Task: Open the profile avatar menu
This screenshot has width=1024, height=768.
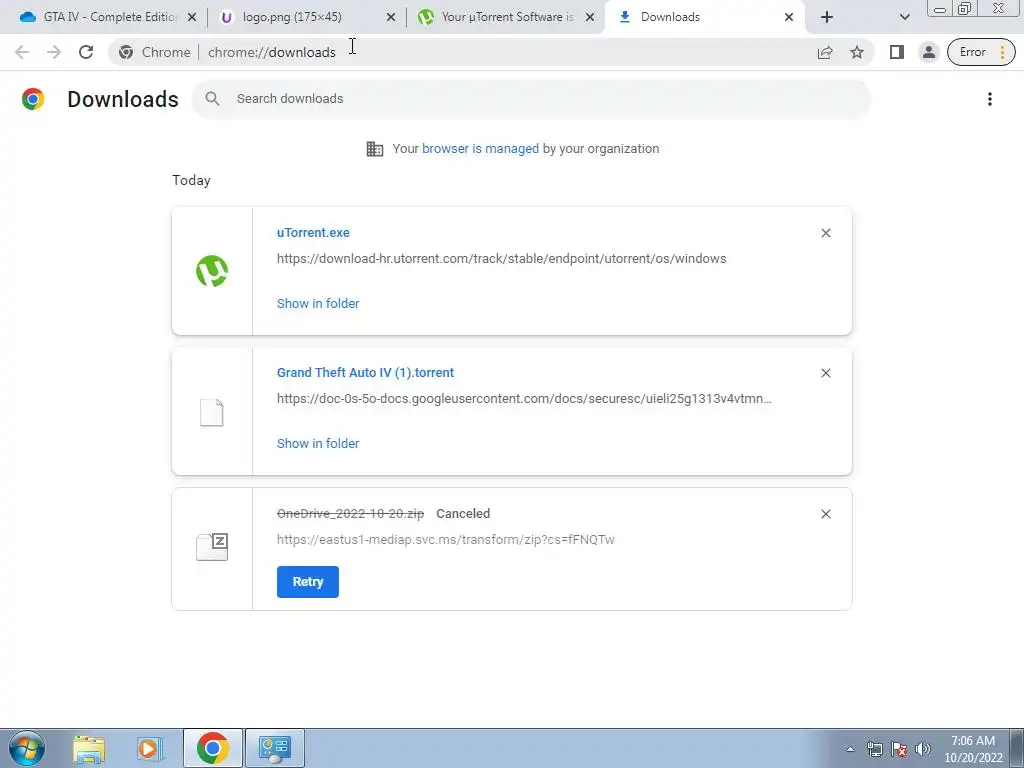Action: coord(929,52)
